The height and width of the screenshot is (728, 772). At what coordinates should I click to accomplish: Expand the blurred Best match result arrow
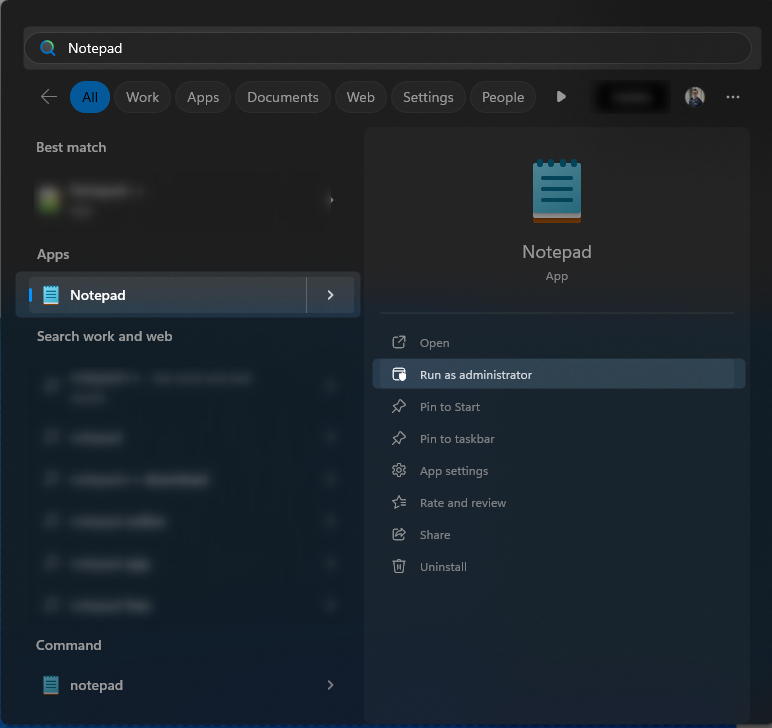pos(332,200)
